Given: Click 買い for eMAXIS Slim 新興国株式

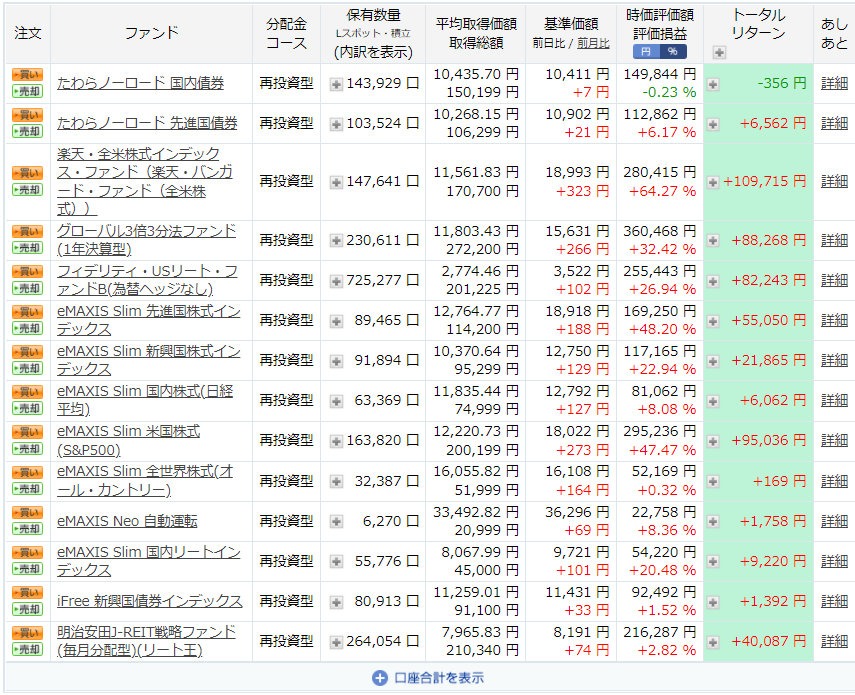Looking at the screenshot, I should pyautogui.click(x=27, y=352).
